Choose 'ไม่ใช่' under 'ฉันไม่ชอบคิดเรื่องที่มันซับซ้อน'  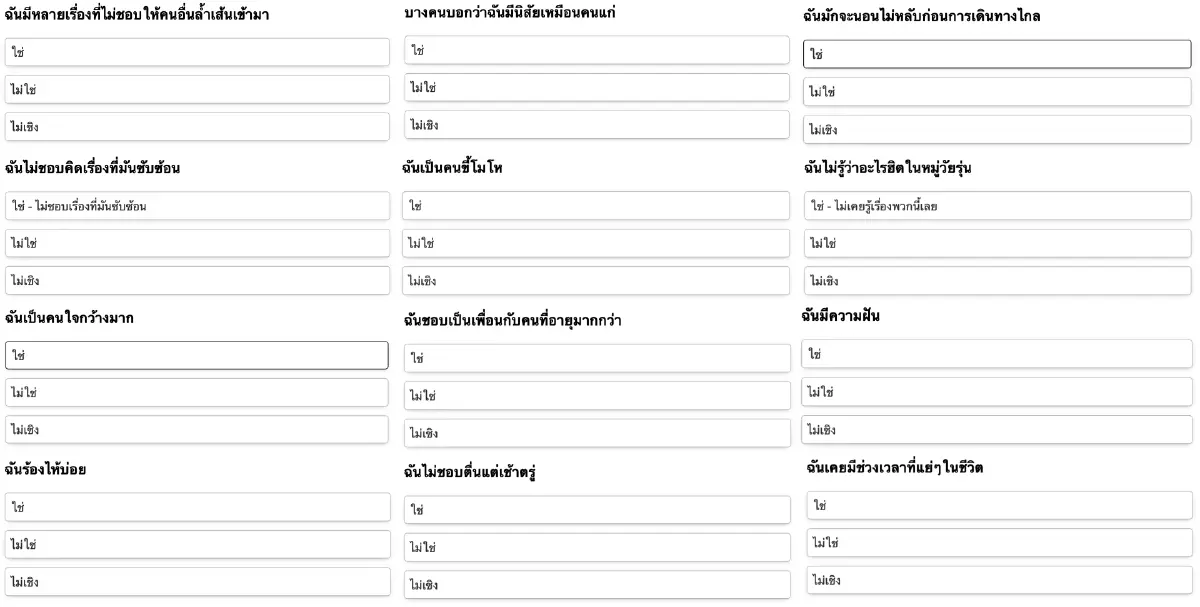197,243
